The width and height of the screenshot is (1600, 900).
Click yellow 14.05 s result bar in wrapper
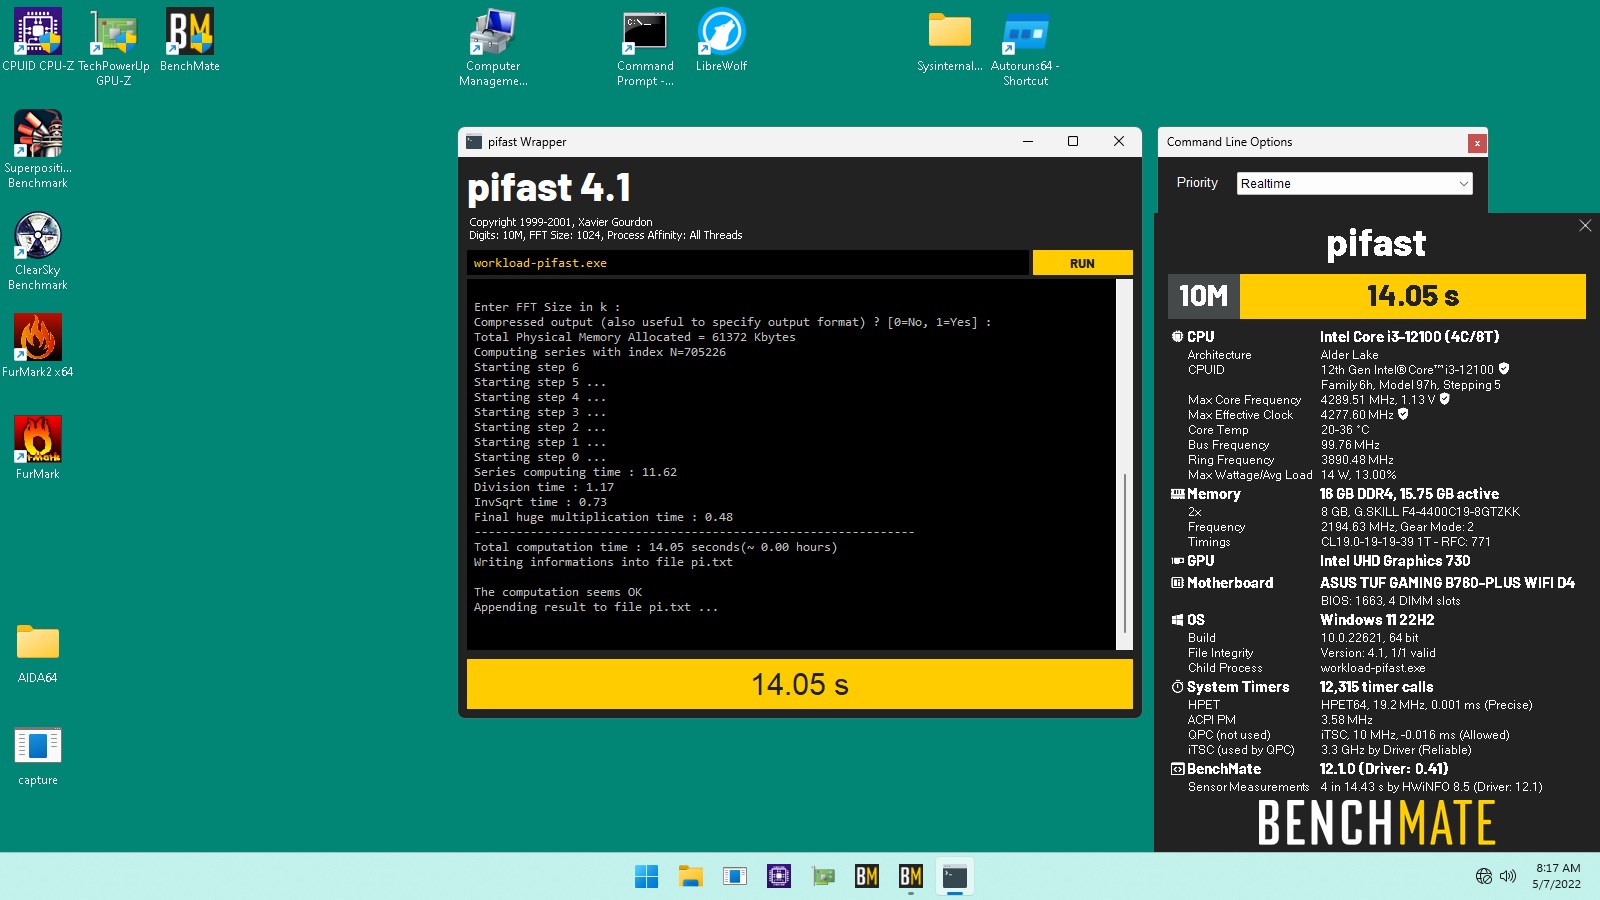[800, 684]
